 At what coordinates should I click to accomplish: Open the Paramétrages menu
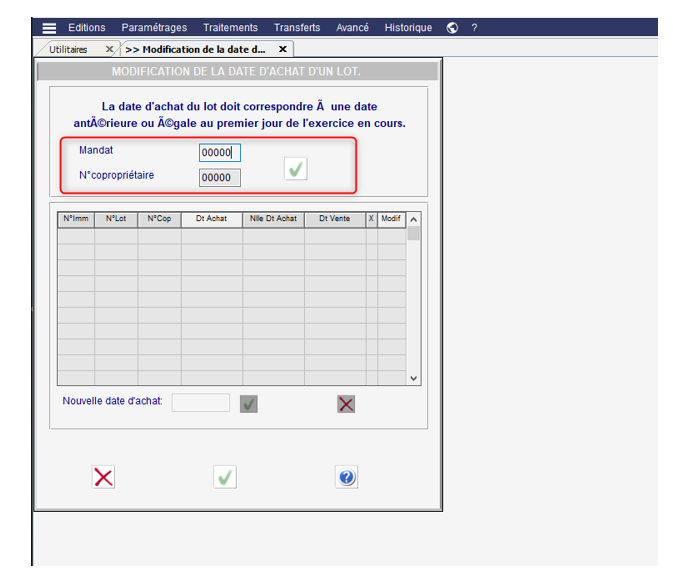coord(154,28)
